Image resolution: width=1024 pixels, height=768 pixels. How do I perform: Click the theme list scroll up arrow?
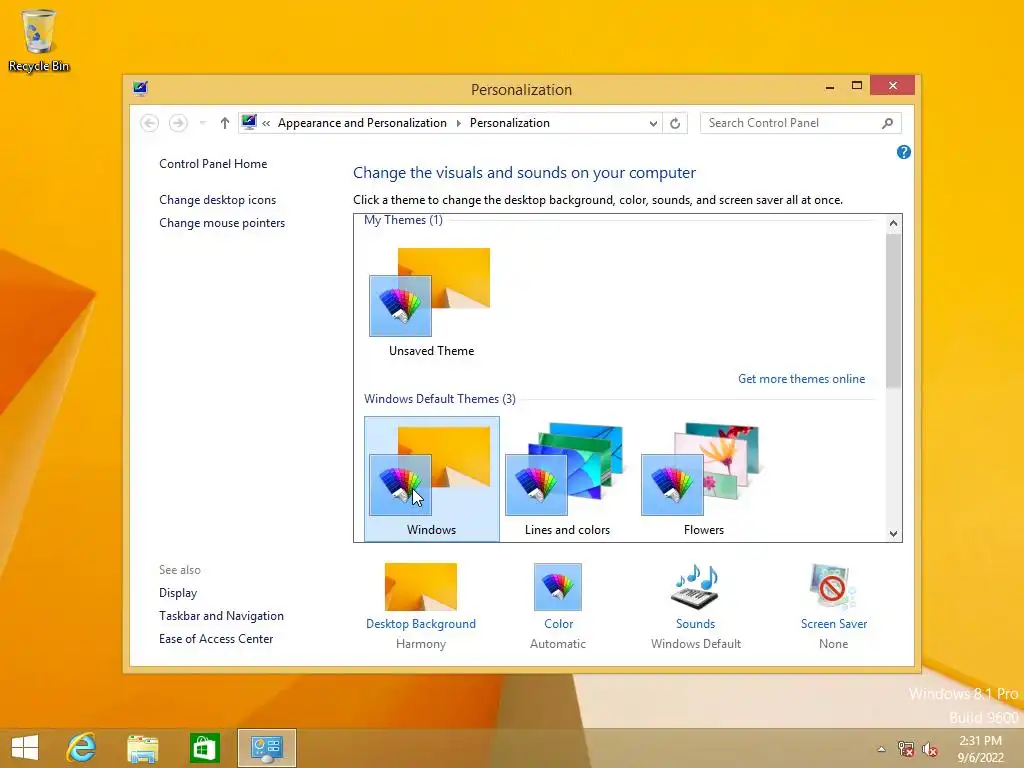point(893,223)
